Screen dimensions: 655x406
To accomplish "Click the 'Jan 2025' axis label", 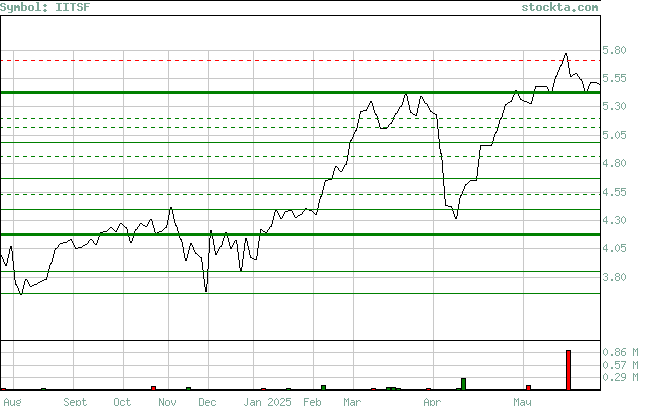I will 267,402.
